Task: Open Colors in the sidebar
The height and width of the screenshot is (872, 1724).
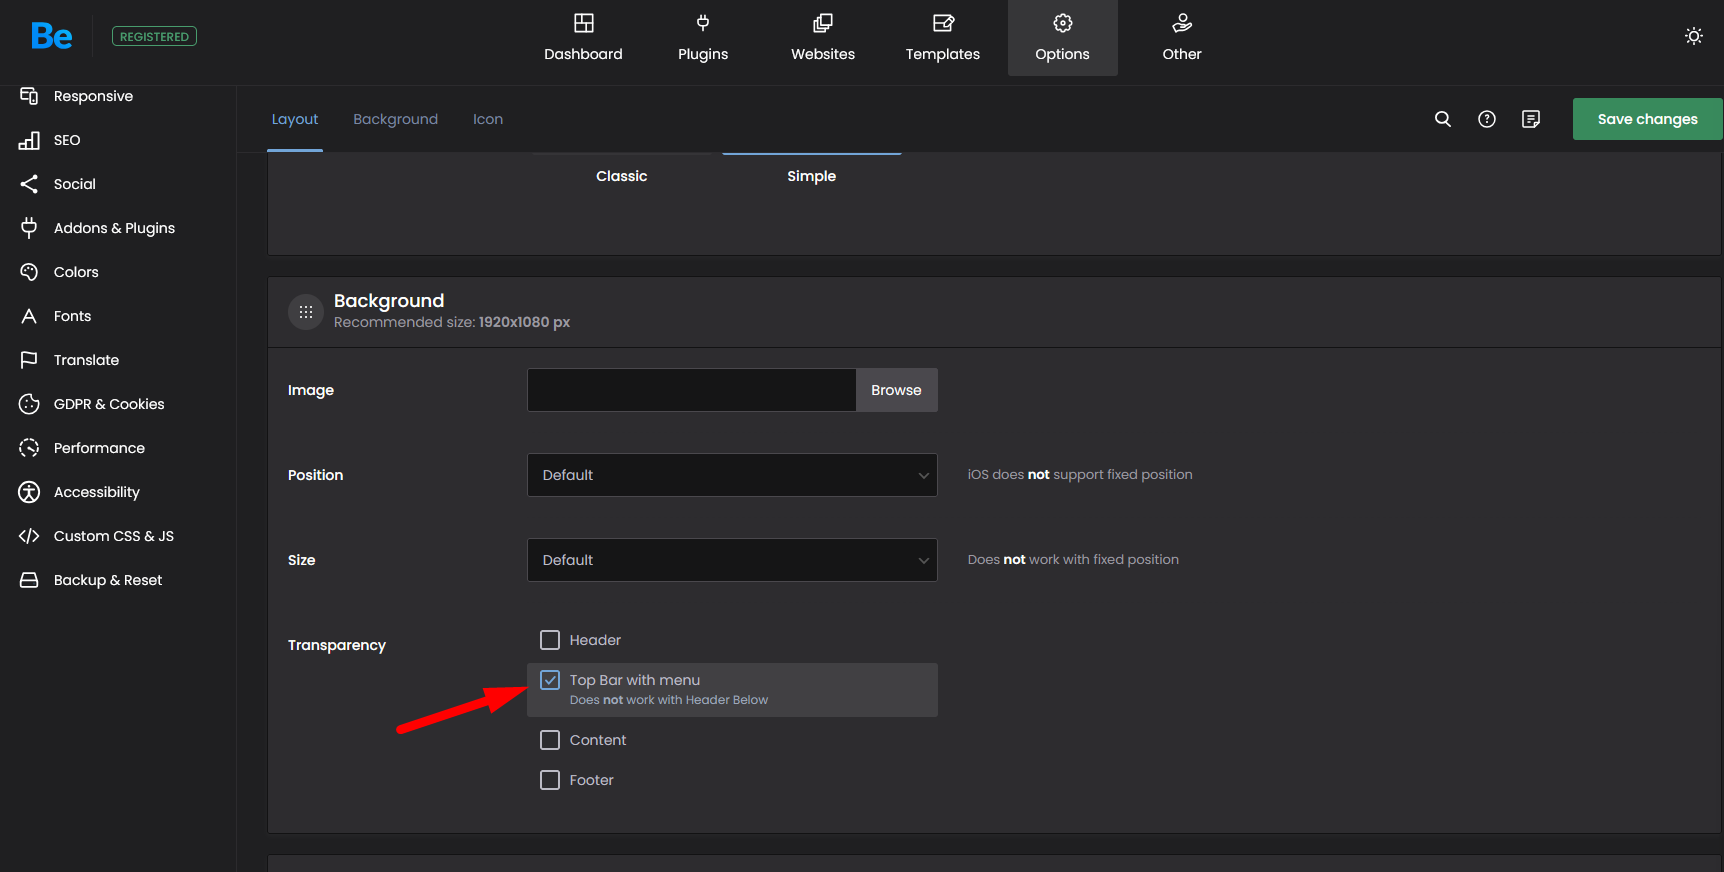Action: pos(76,272)
